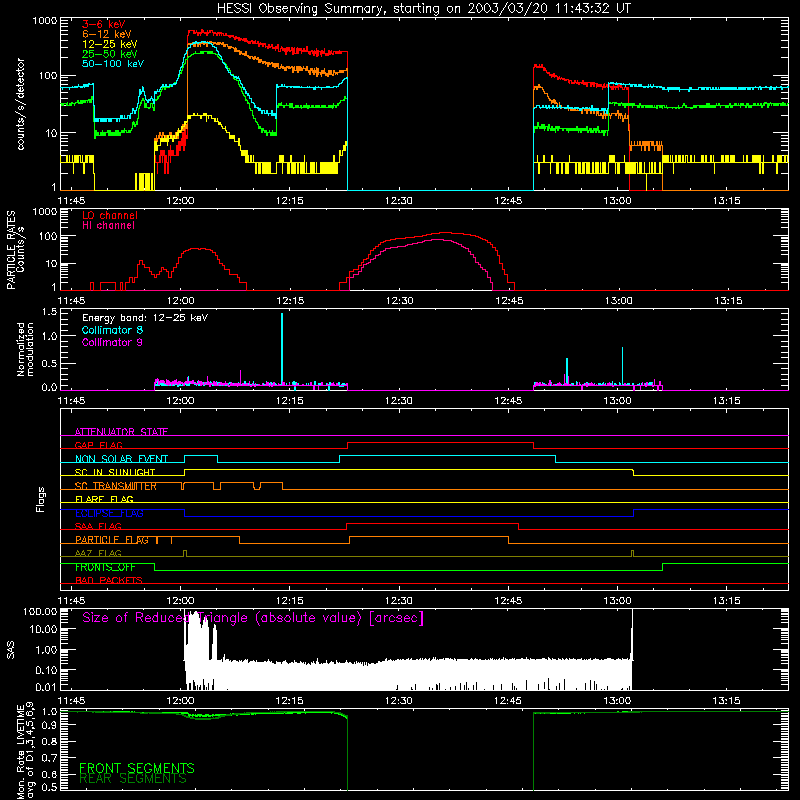Click the PARTICLE FLAG label
Screen dimensions: 800x800
point(112,539)
